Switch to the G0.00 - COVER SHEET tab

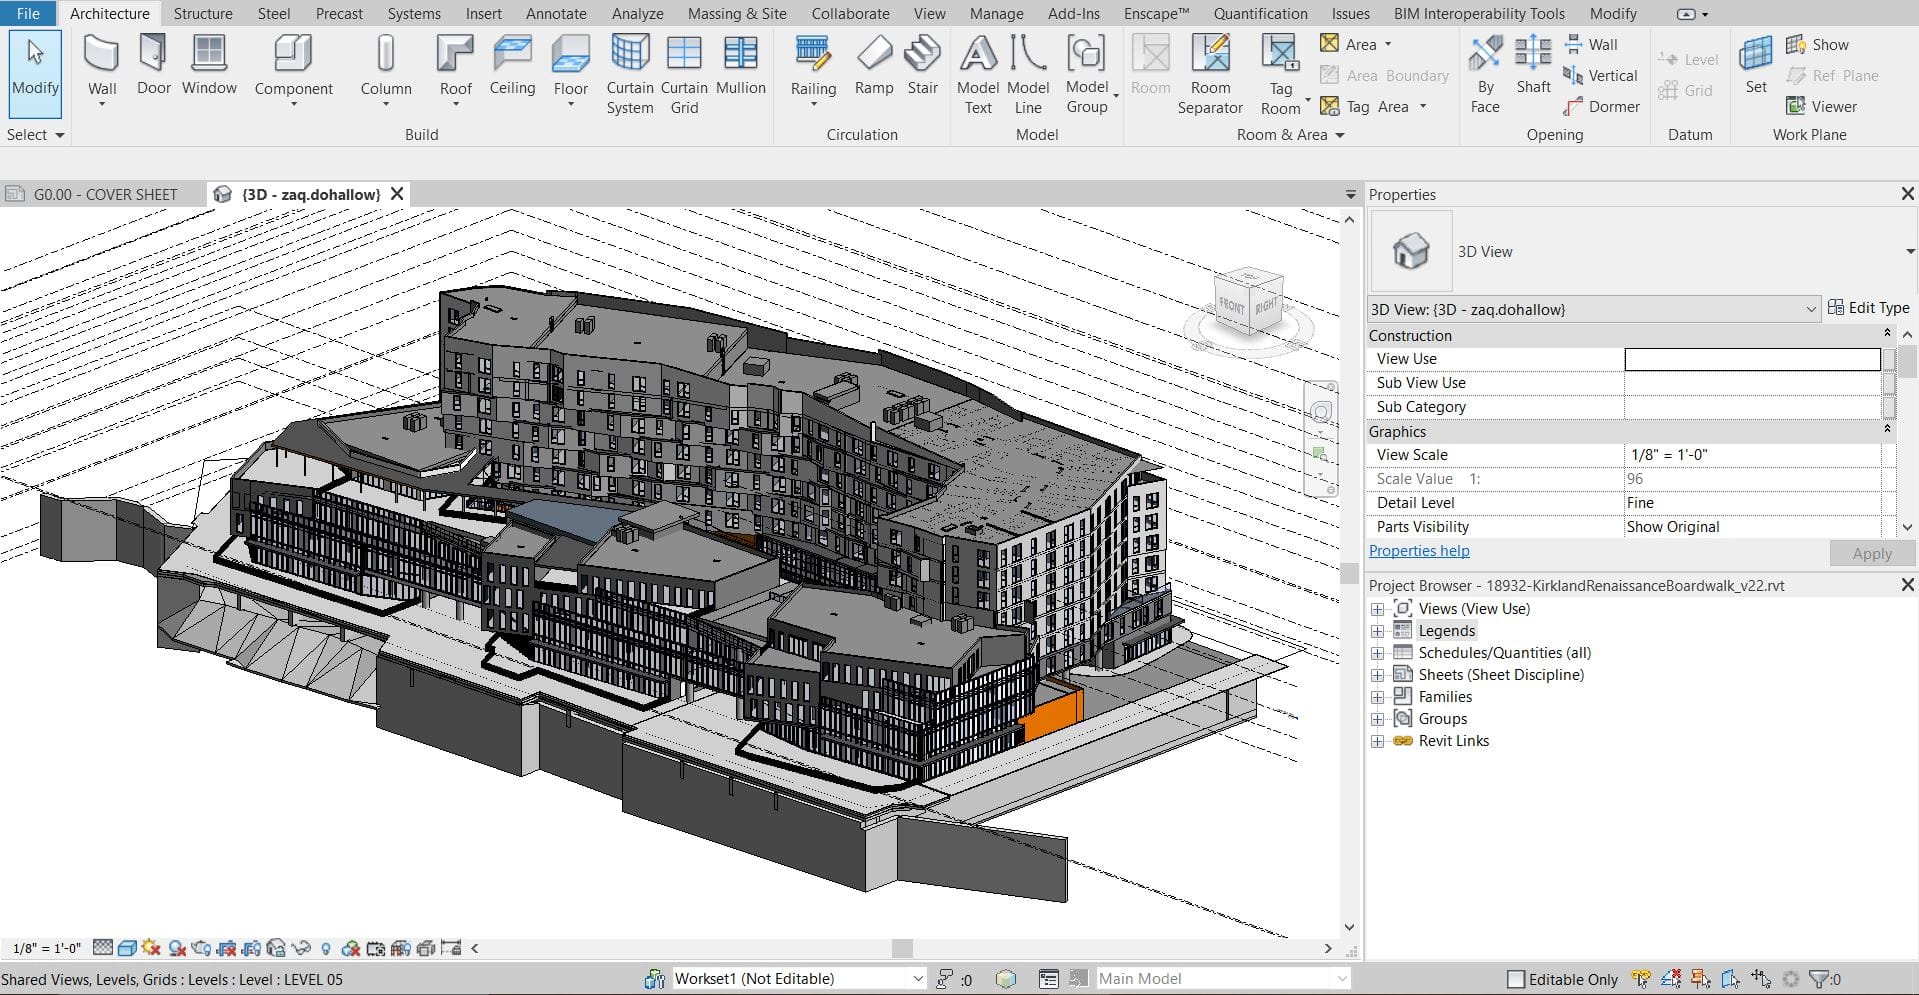pos(105,194)
